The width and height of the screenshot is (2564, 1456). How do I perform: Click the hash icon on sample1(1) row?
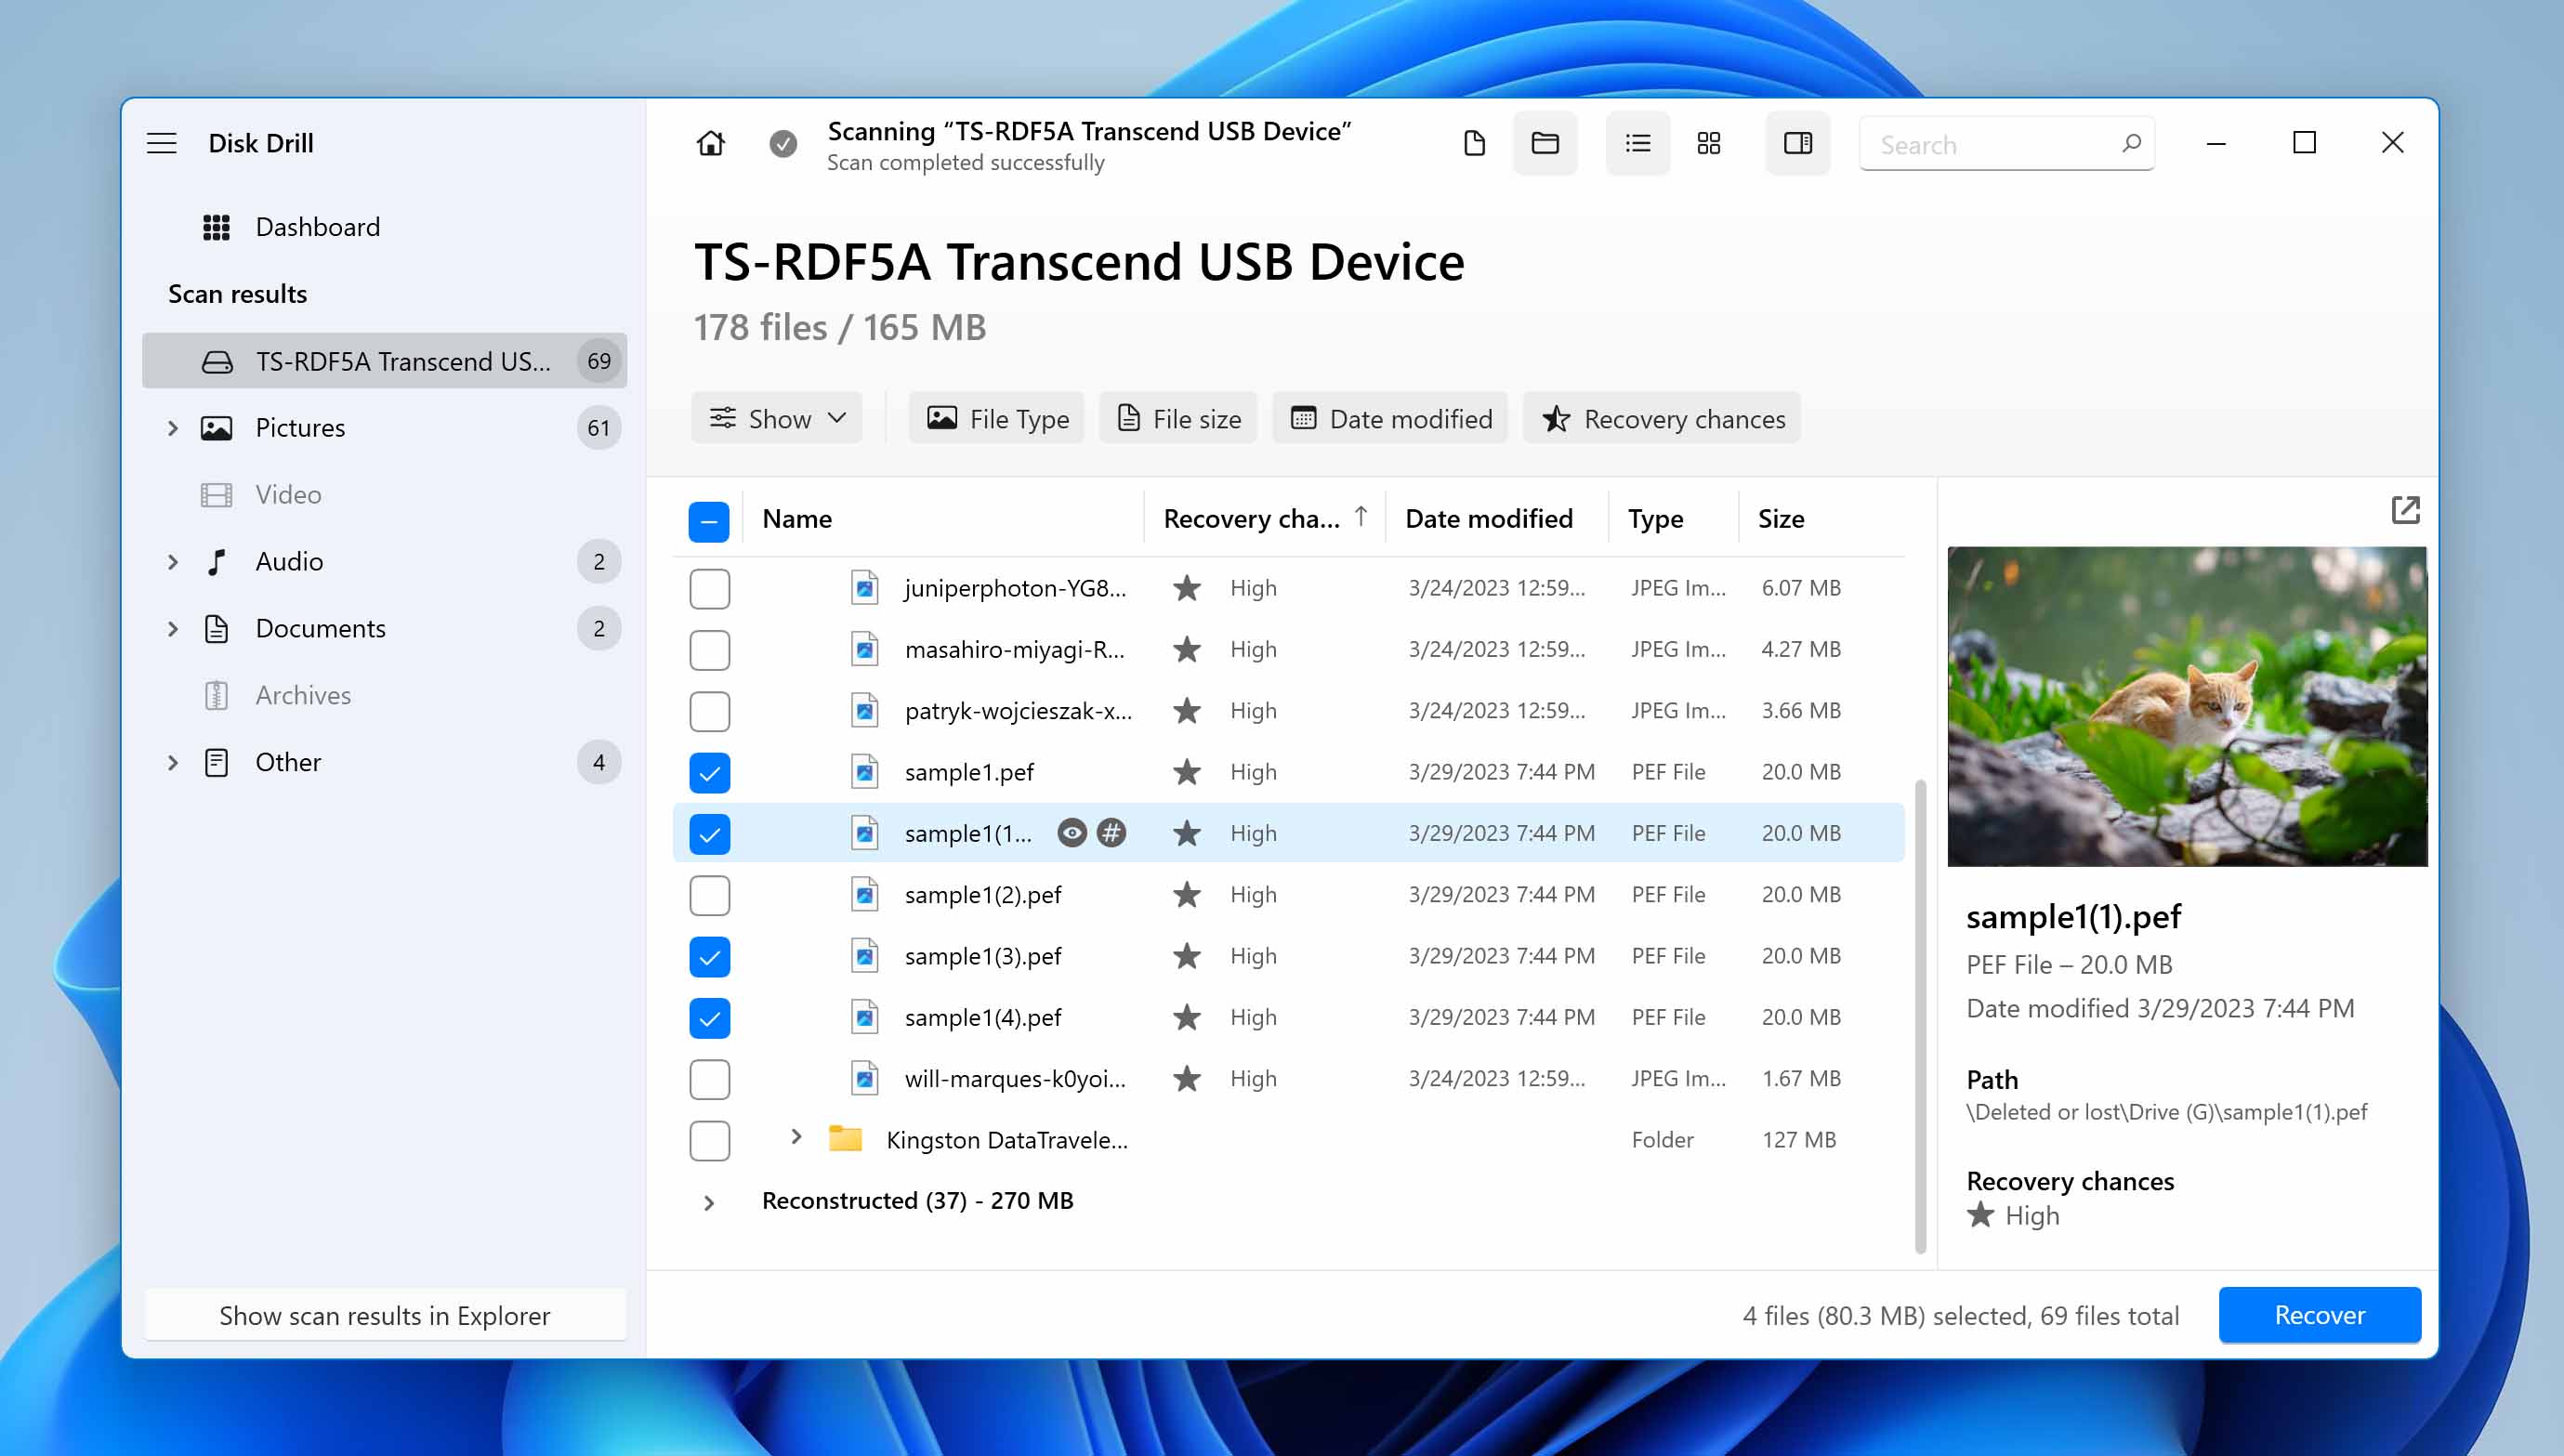click(1112, 833)
